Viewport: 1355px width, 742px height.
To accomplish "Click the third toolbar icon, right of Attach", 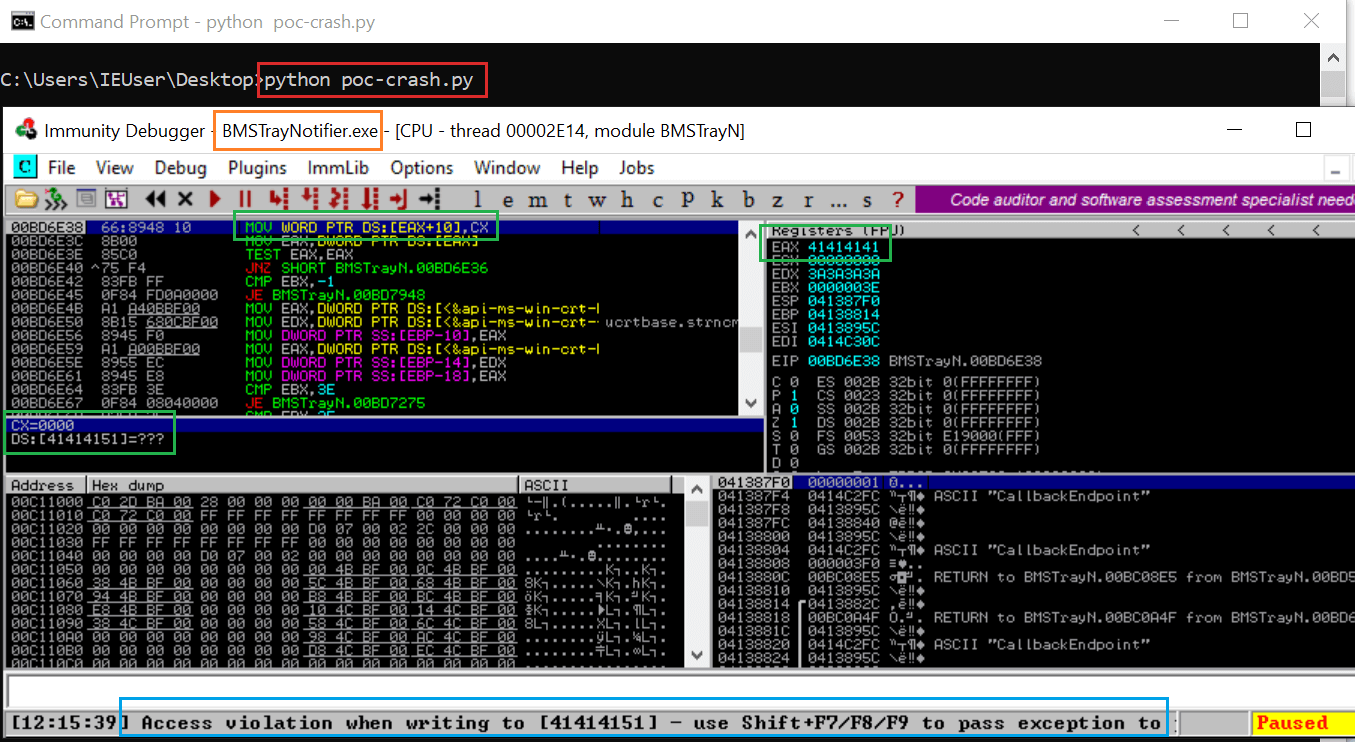I will pos(86,199).
